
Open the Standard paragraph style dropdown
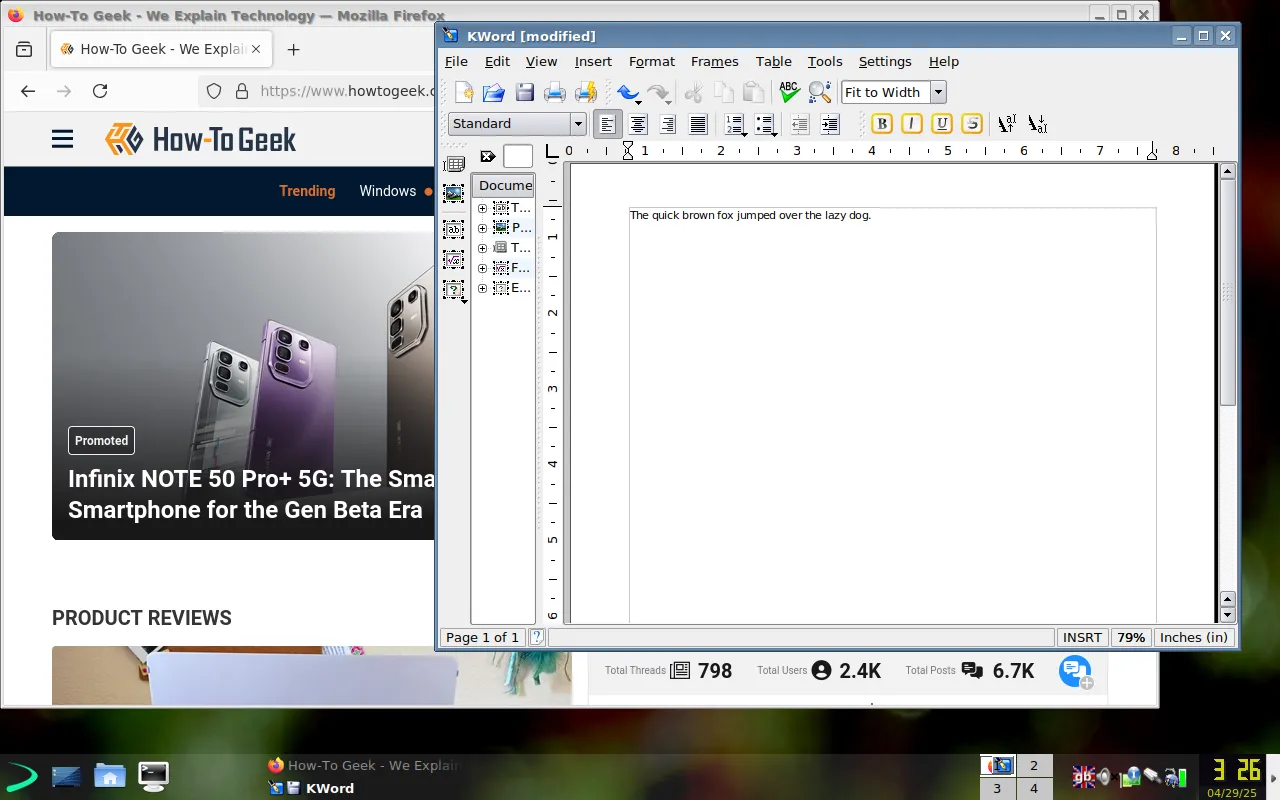[578, 123]
